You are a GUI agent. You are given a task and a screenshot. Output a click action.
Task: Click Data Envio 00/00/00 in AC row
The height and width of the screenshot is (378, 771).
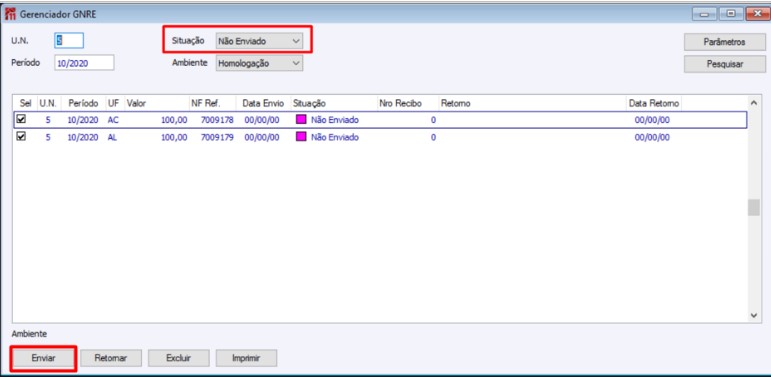pos(262,119)
